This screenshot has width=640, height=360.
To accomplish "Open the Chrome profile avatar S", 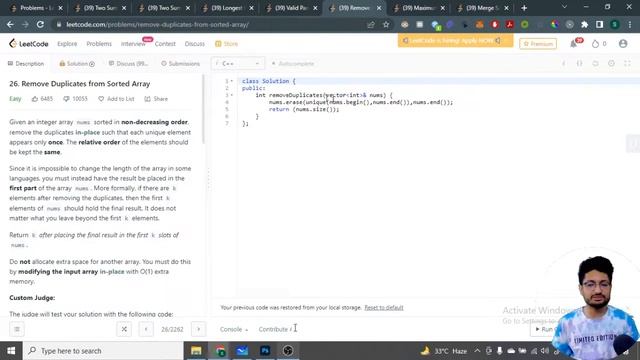I will tap(614, 24).
